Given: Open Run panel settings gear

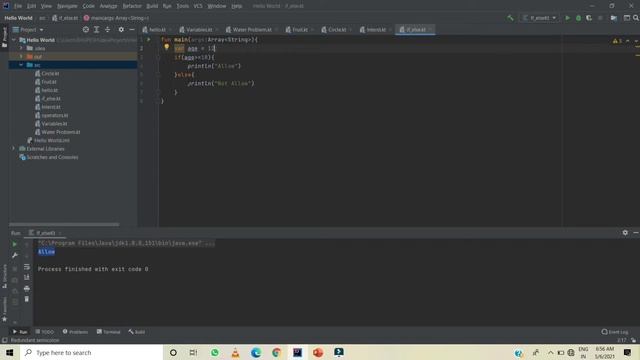Looking at the screenshot, I should pyautogui.click(x=625, y=233).
